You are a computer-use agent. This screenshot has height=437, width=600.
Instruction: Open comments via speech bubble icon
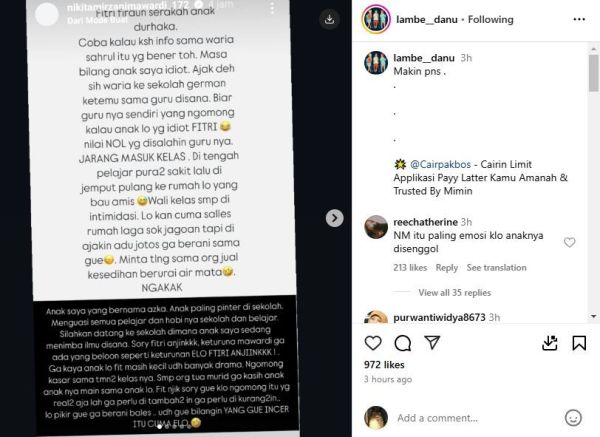point(403,343)
